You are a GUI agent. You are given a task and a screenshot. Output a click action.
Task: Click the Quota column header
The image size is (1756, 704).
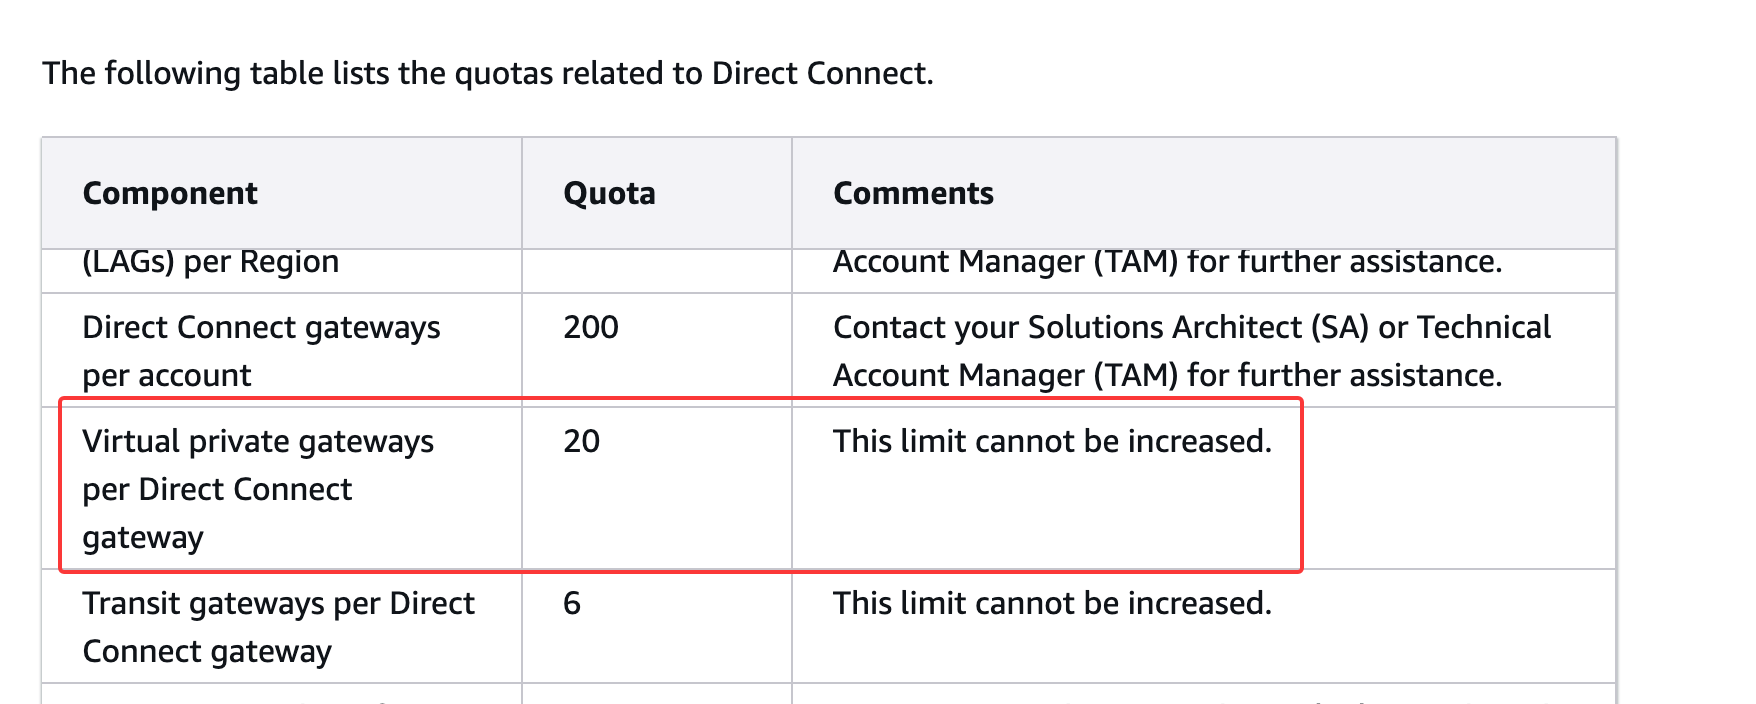(x=609, y=193)
